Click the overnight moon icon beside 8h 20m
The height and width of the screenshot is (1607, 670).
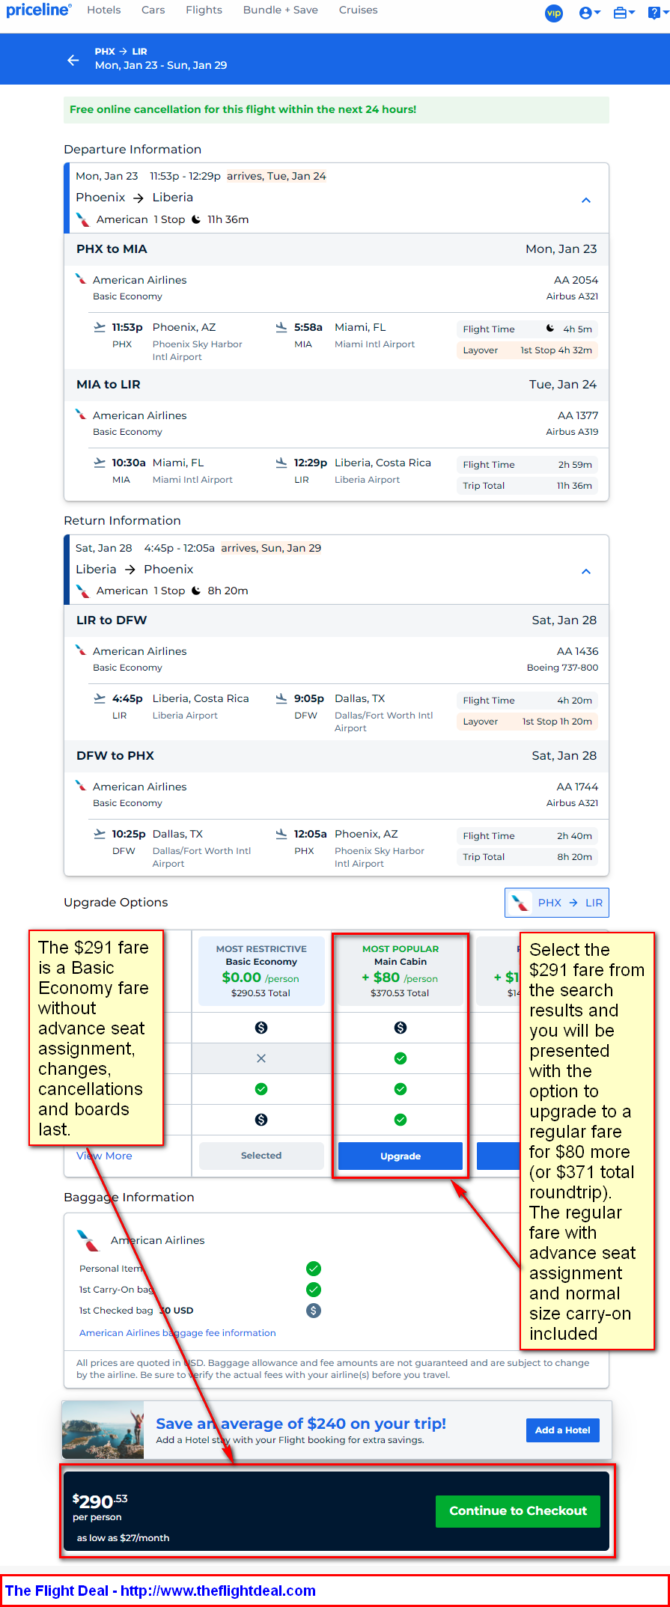pyautogui.click(x=196, y=590)
